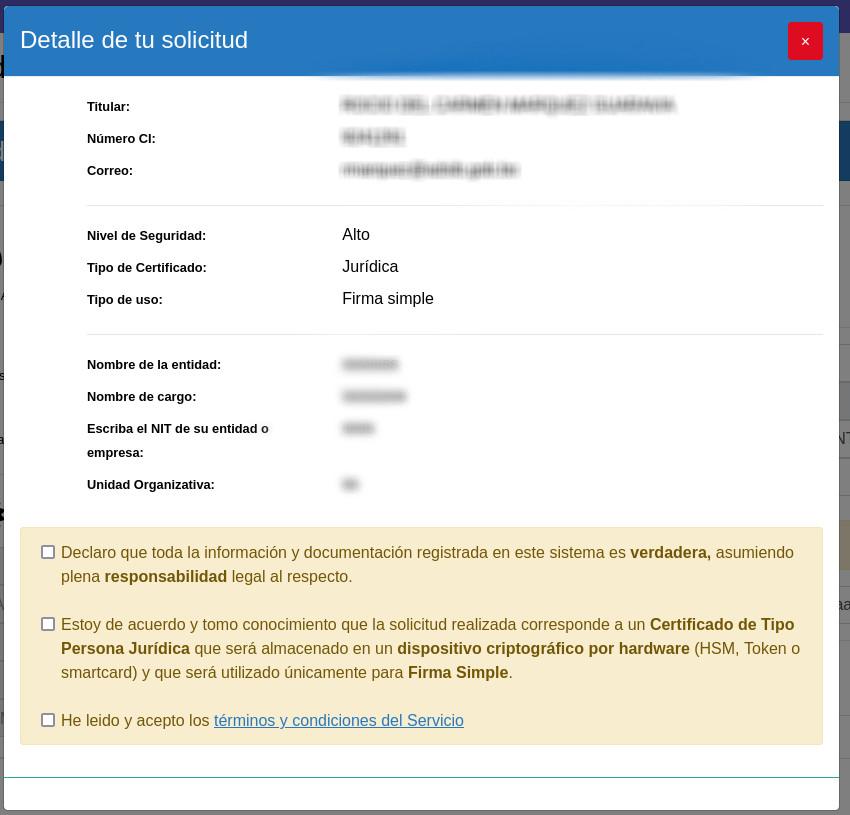Close the Detalle de tu solicitud dialog

click(x=805, y=41)
